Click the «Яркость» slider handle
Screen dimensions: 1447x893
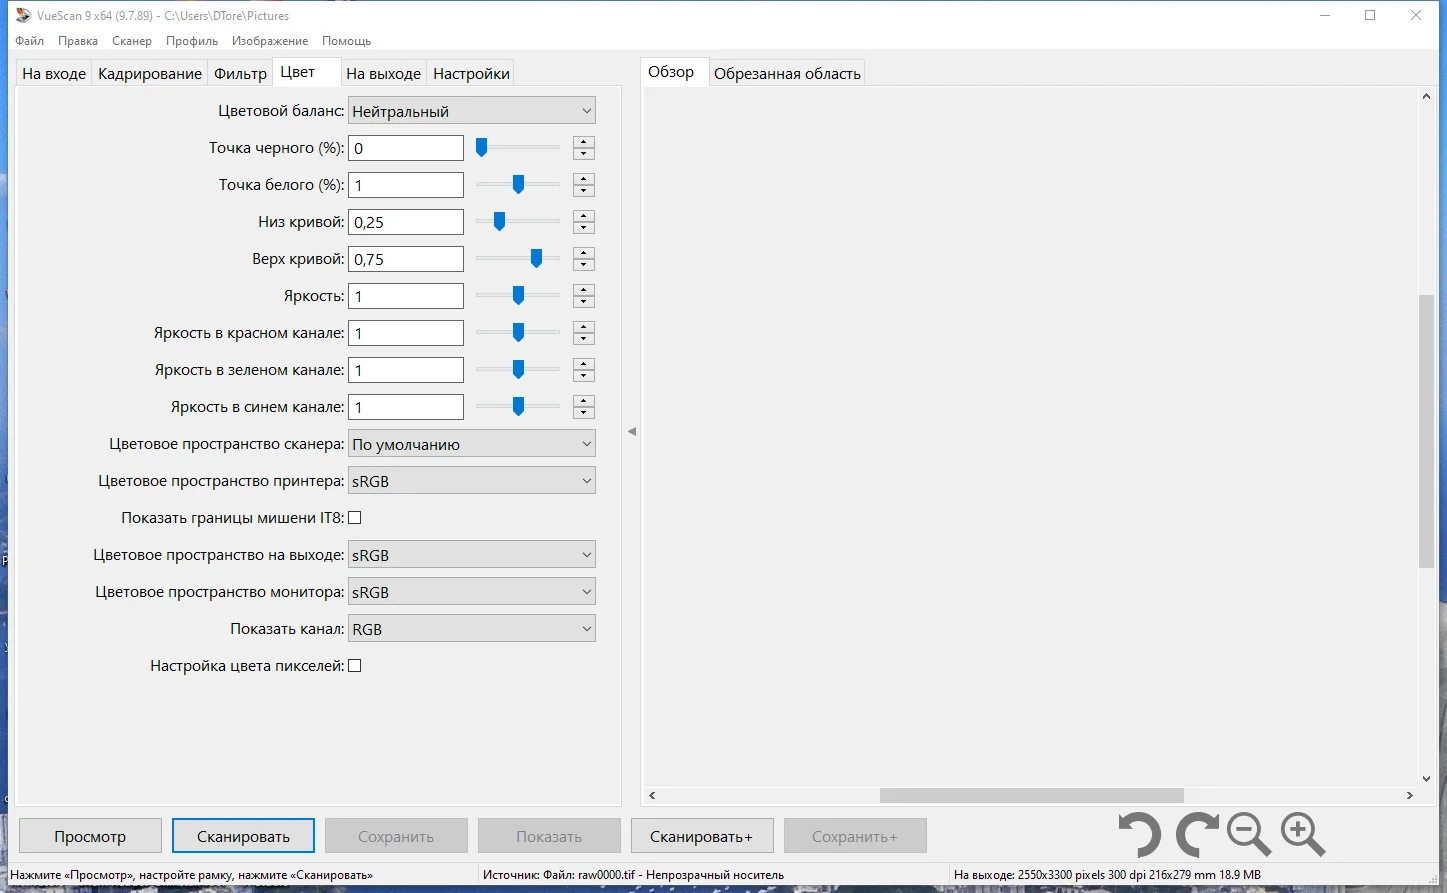point(518,296)
